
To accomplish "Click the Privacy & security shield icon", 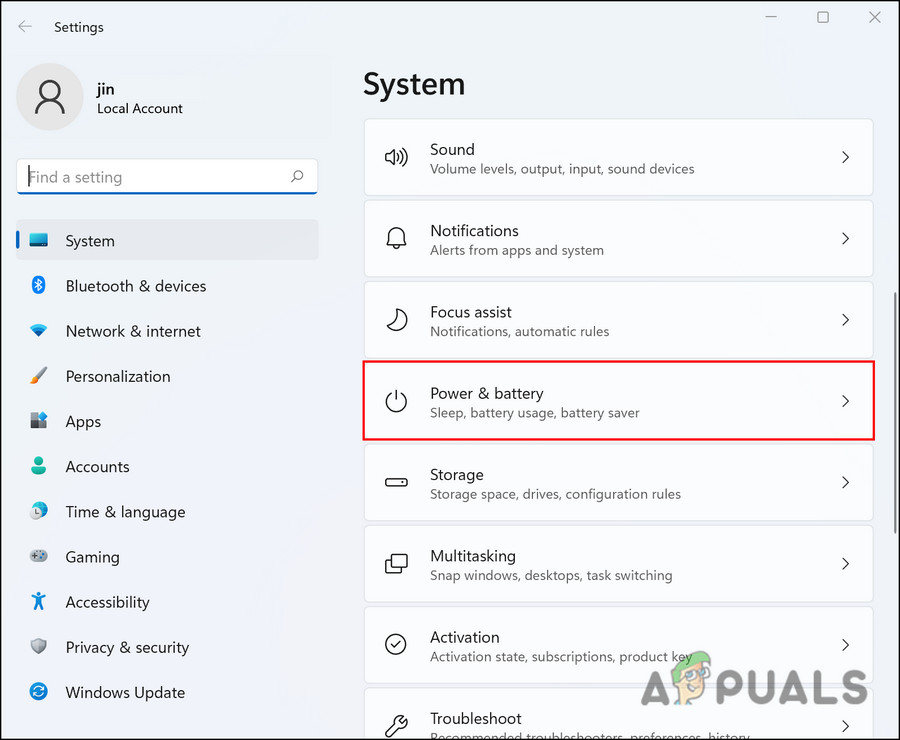I will 39,647.
